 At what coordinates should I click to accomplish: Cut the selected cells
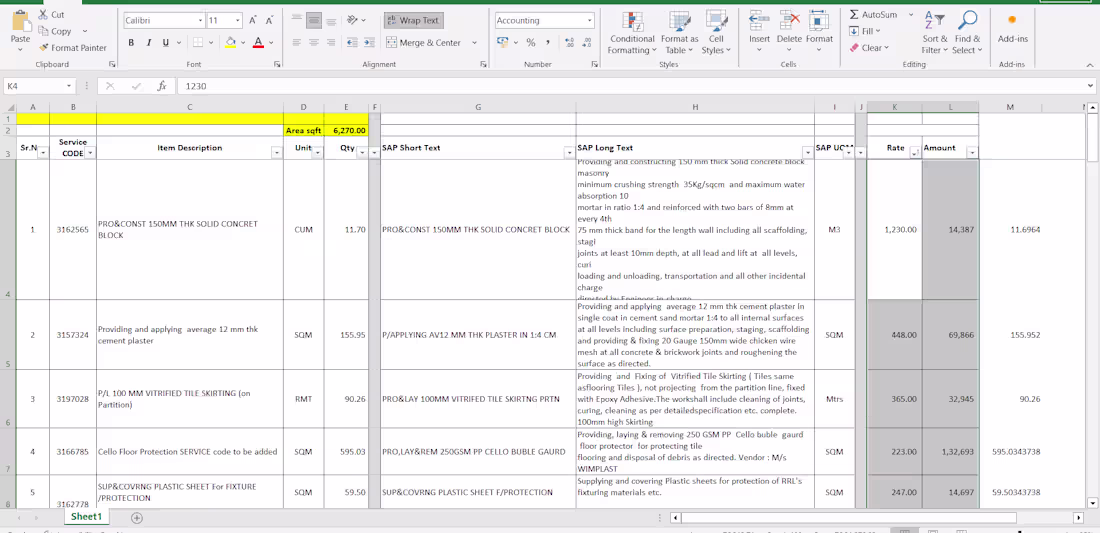point(51,14)
